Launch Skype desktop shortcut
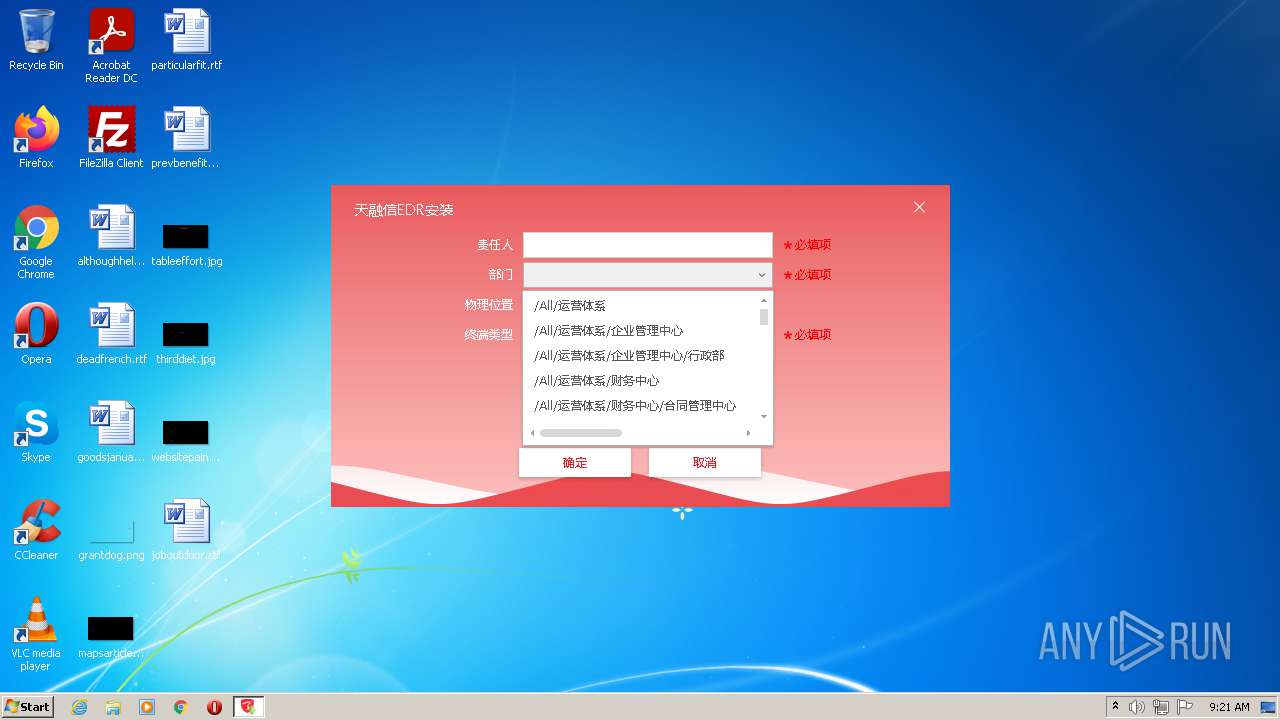 point(36,432)
